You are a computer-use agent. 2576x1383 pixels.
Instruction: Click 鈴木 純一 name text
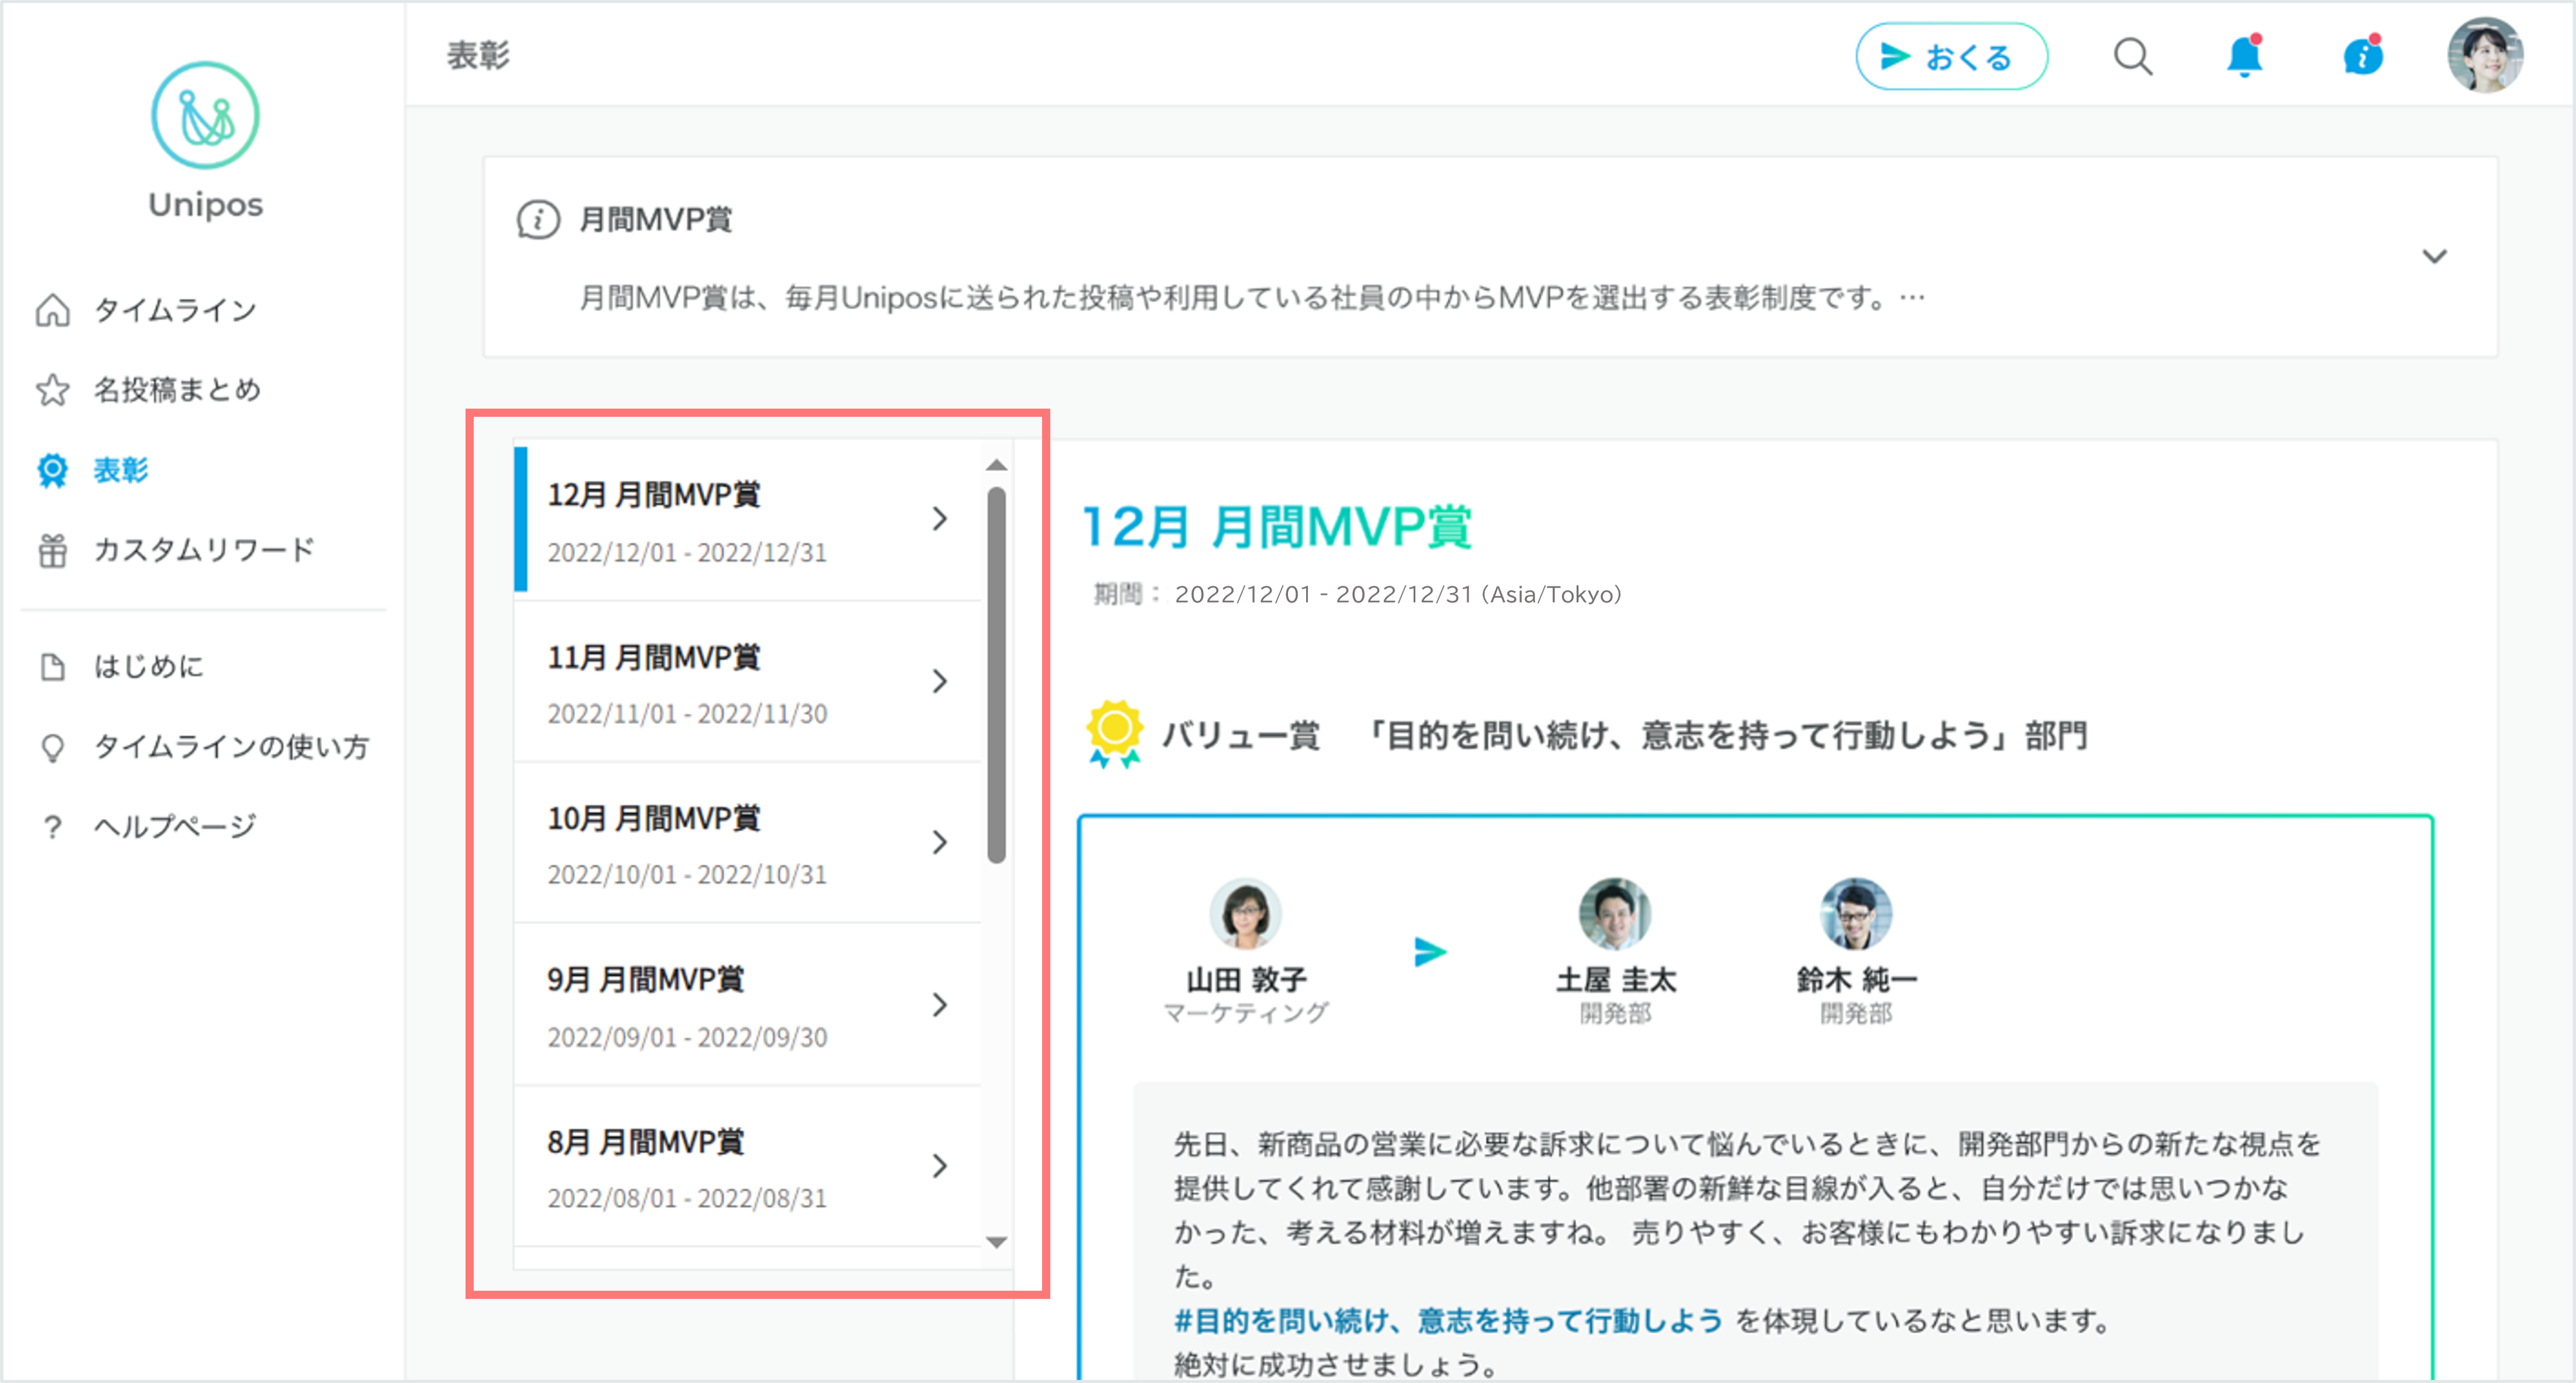[x=1856, y=979]
